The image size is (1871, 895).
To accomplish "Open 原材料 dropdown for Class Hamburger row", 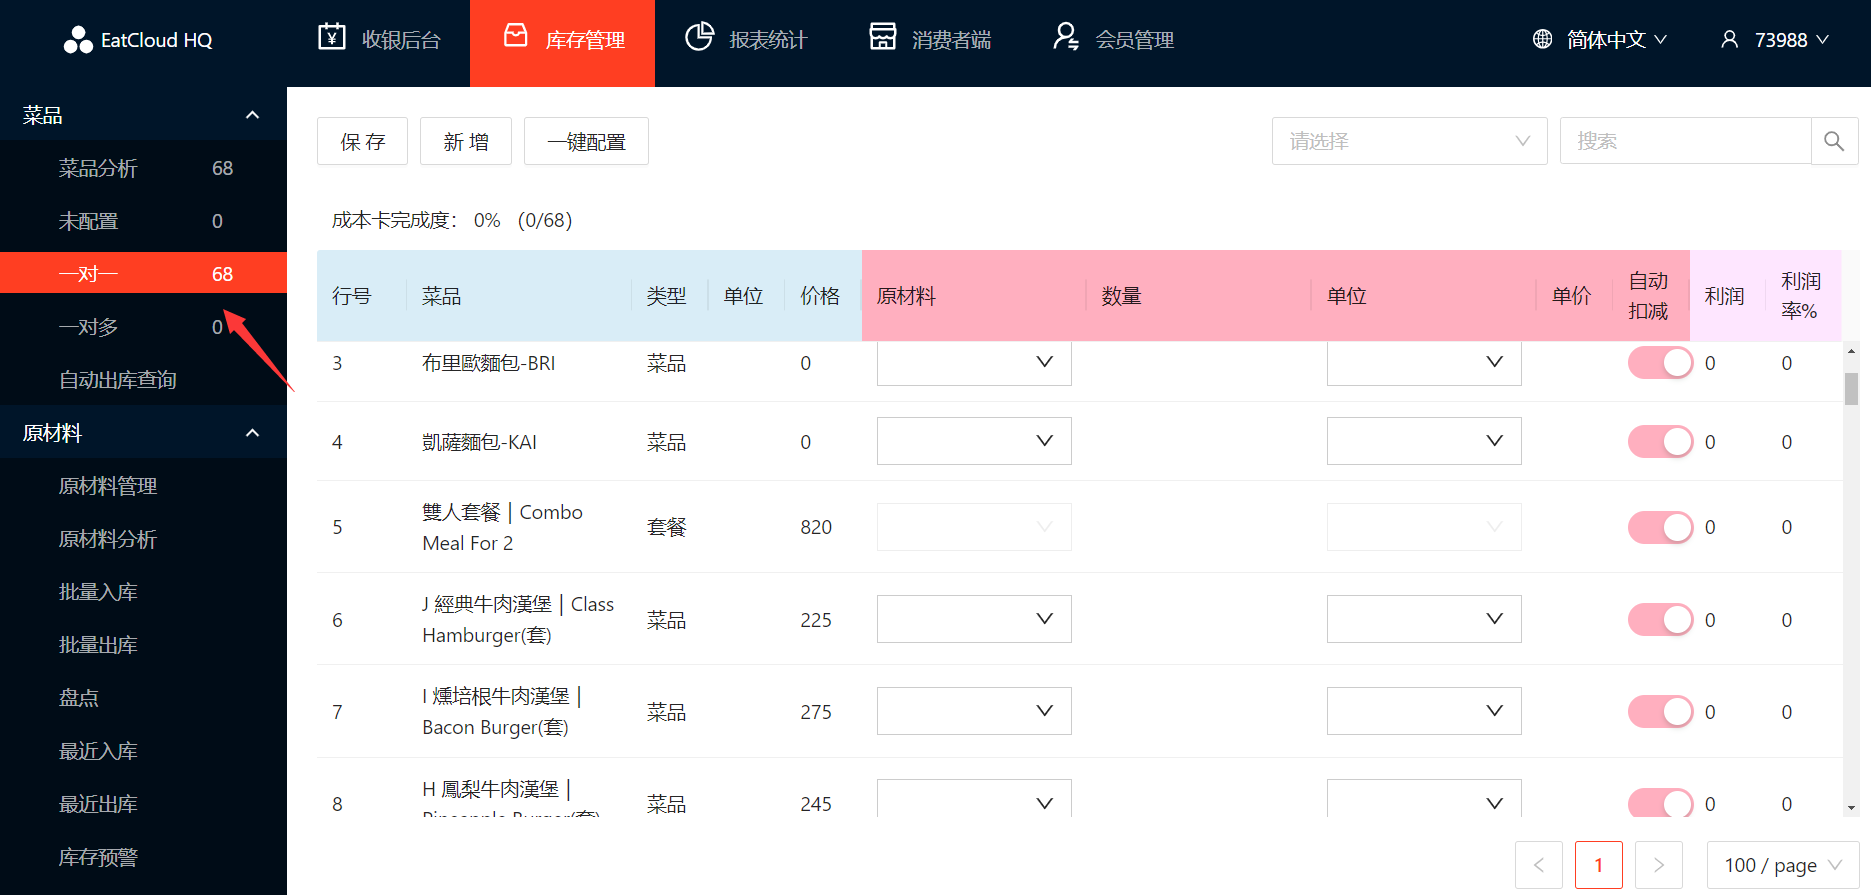I will pos(973,619).
